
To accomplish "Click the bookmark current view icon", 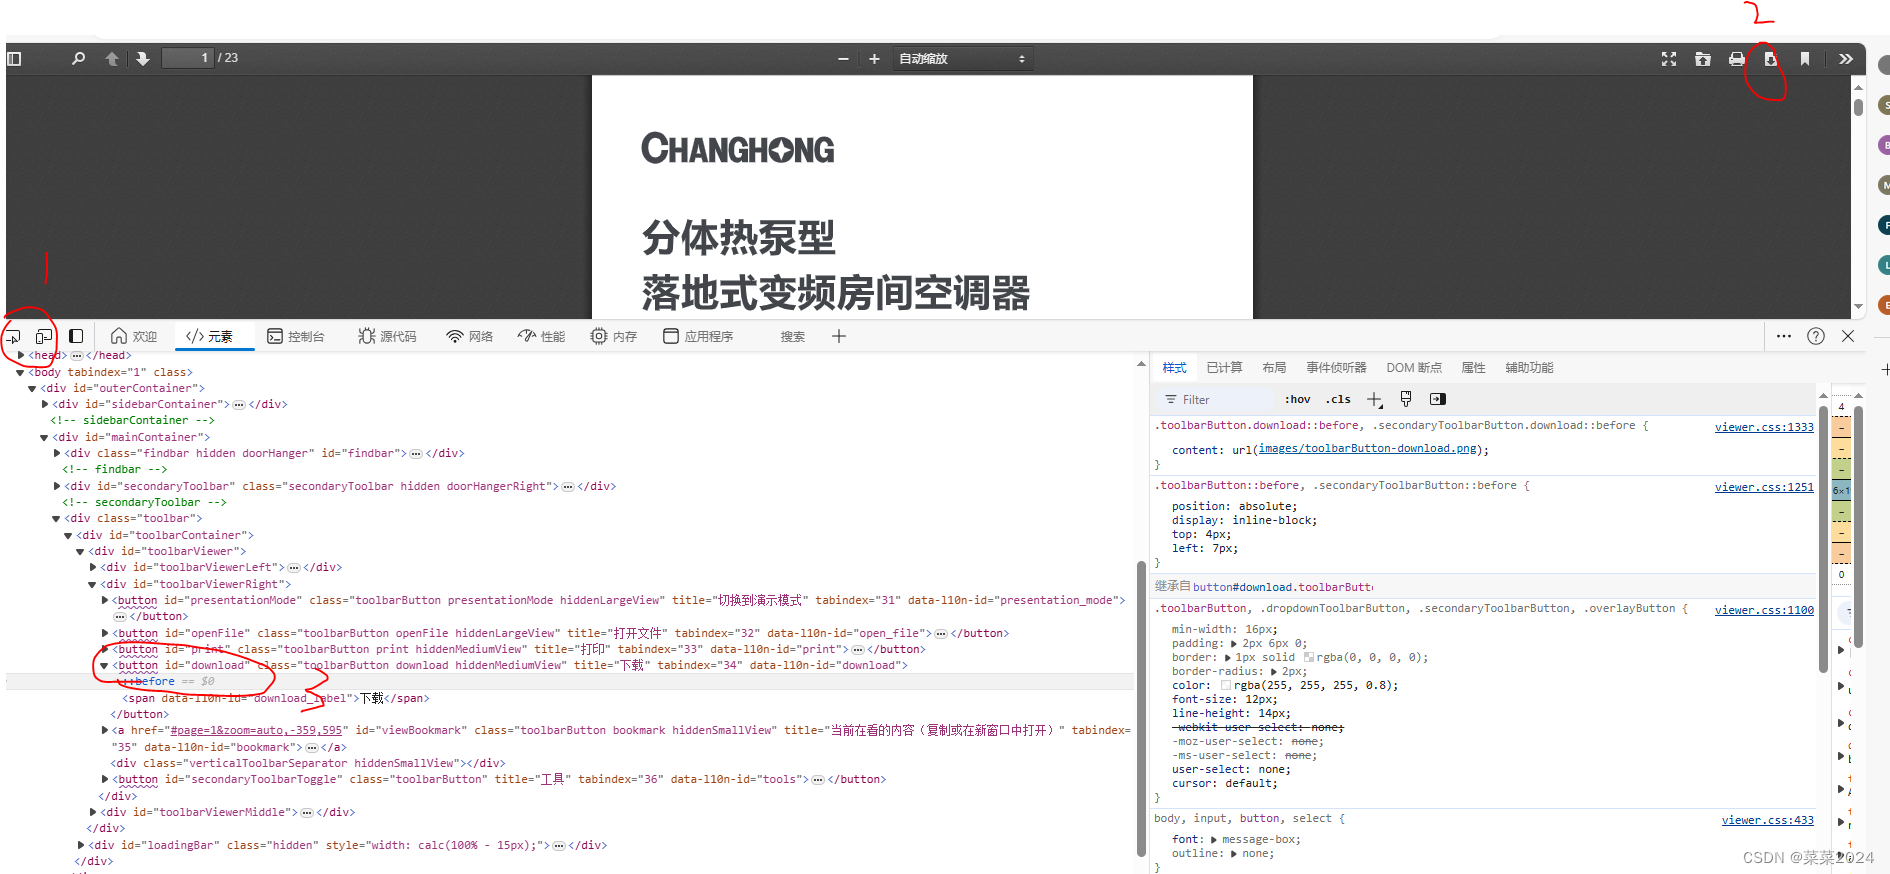I will (1805, 59).
